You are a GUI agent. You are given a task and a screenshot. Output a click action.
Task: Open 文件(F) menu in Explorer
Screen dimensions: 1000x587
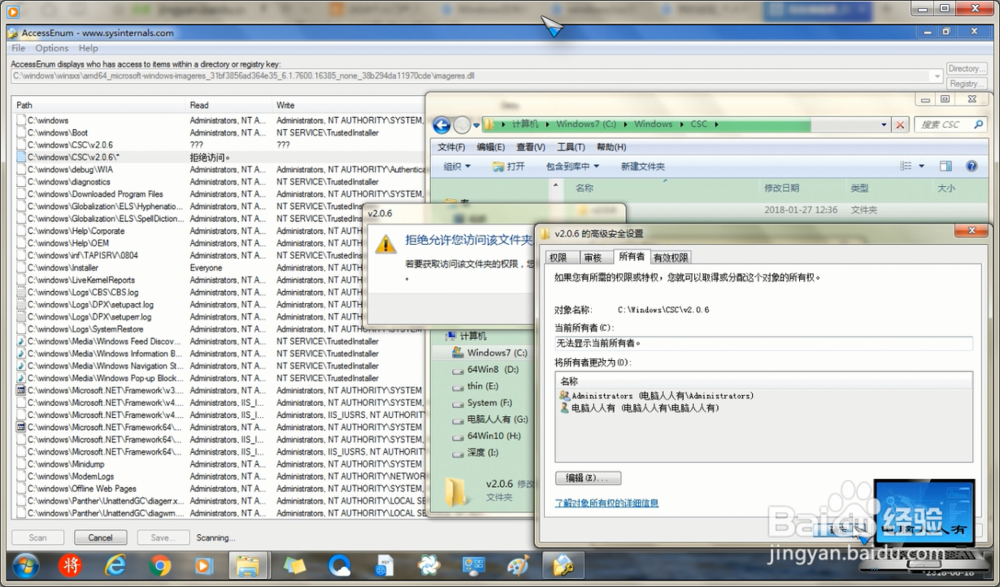(x=451, y=147)
